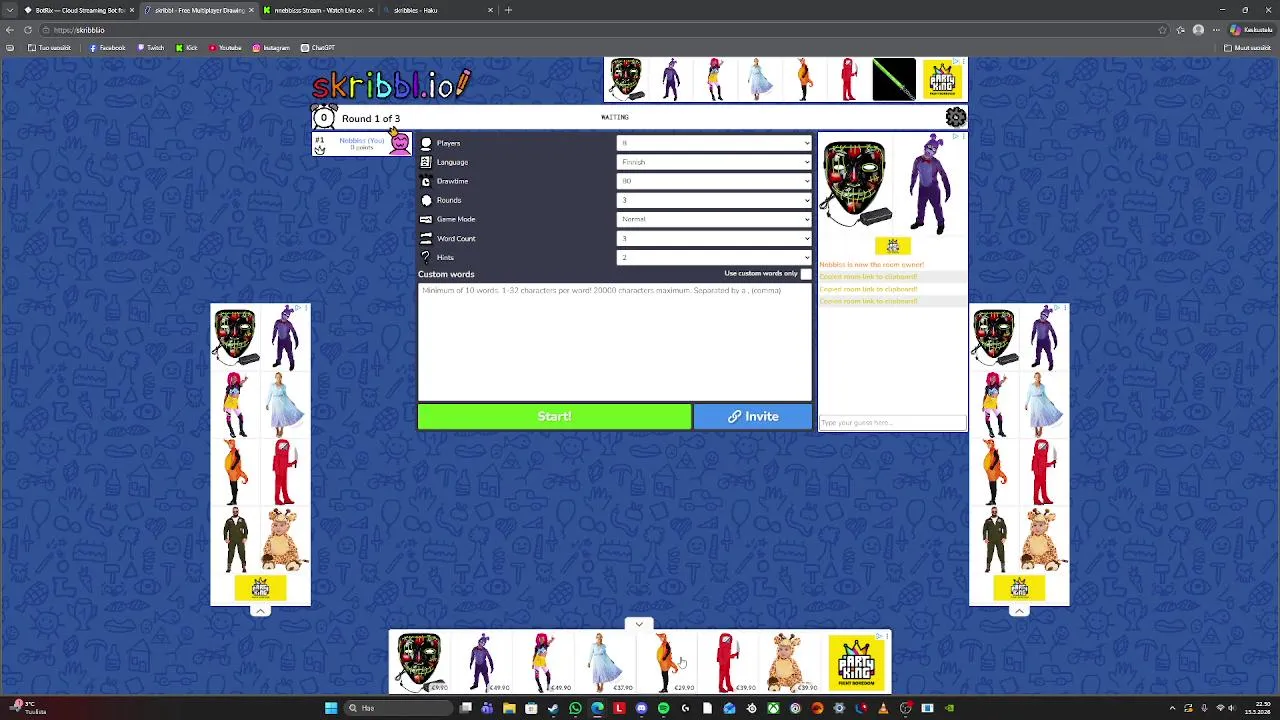1280x720 pixels.
Task: Go back with browser back arrow
Action: [10, 30]
